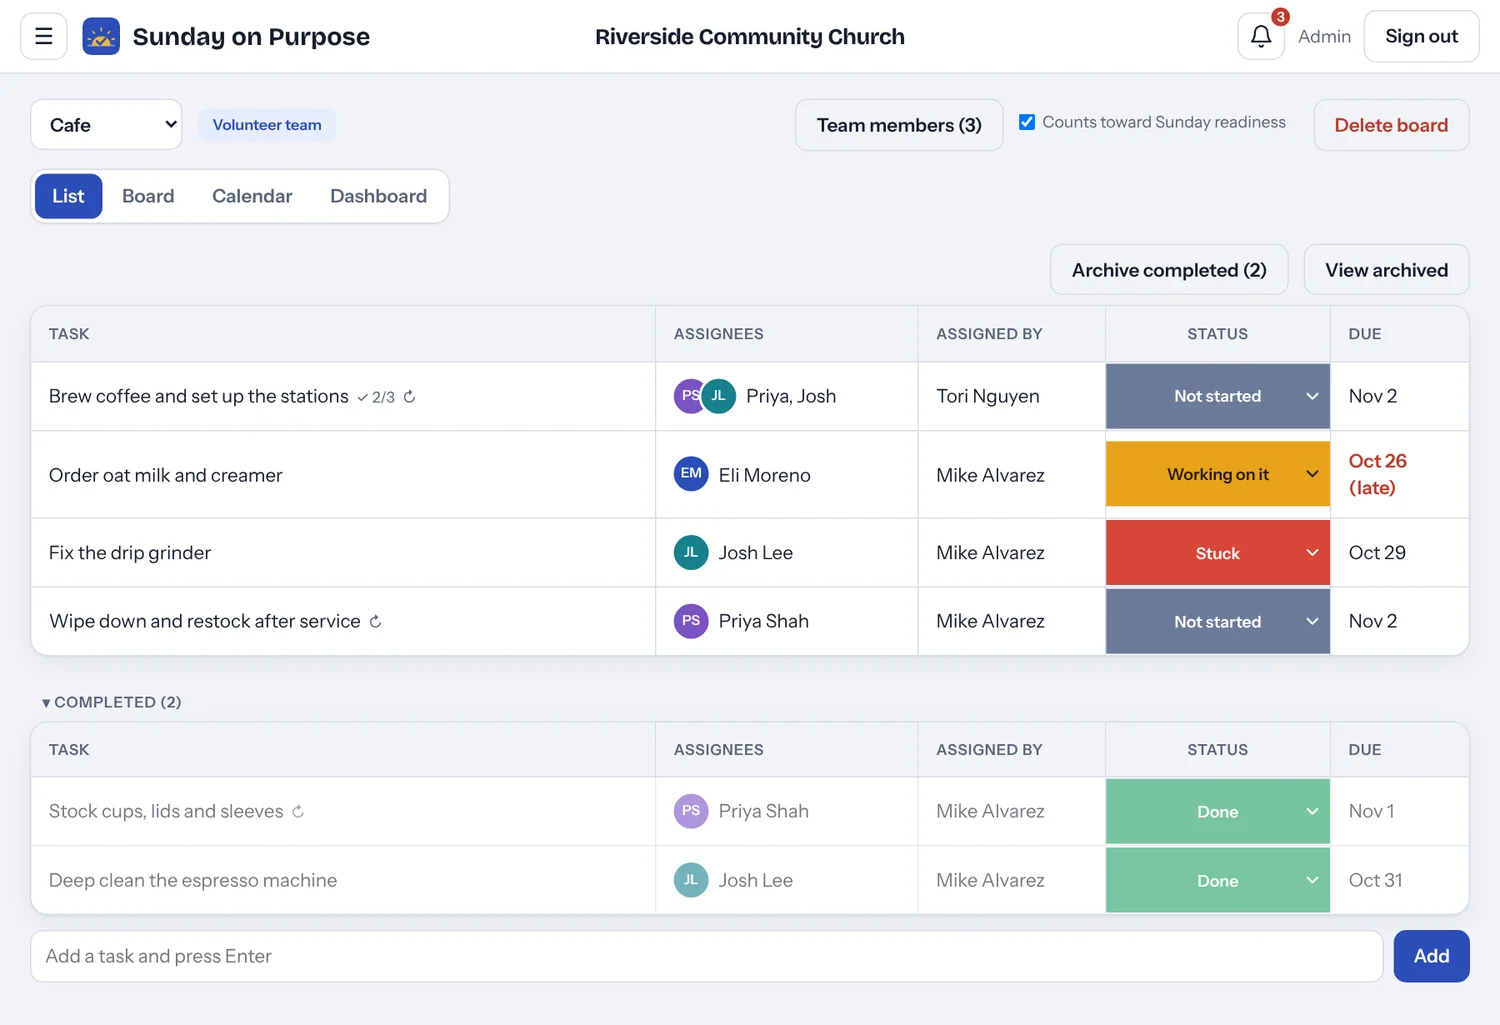Viewport: 1500px width, 1025px height.
Task: Click recurring icon on Stock cups task
Action: (x=298, y=812)
